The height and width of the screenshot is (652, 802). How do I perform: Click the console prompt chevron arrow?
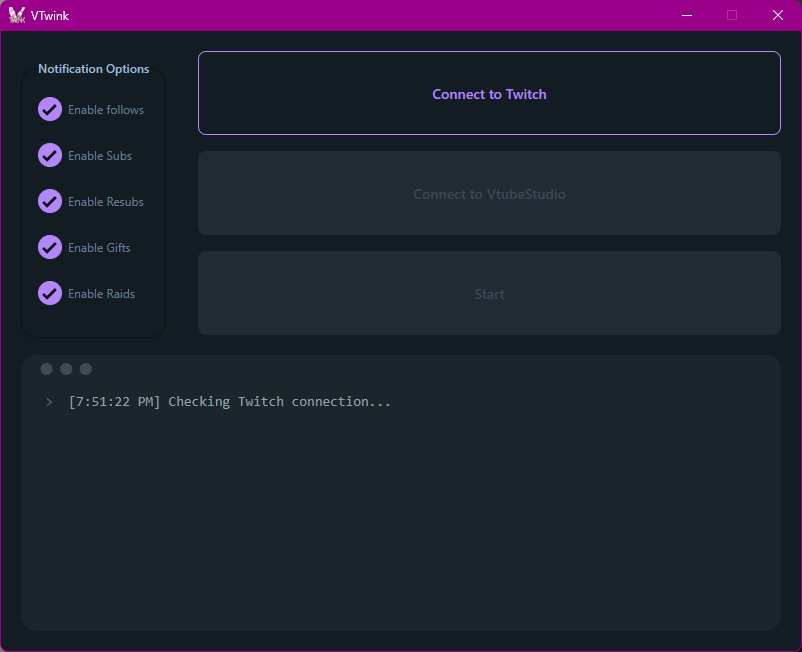49,402
